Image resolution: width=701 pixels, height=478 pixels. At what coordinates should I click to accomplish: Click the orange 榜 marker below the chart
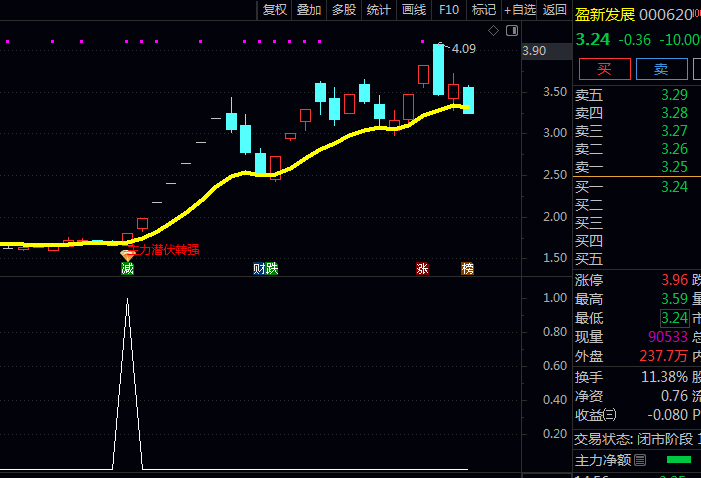point(467,268)
